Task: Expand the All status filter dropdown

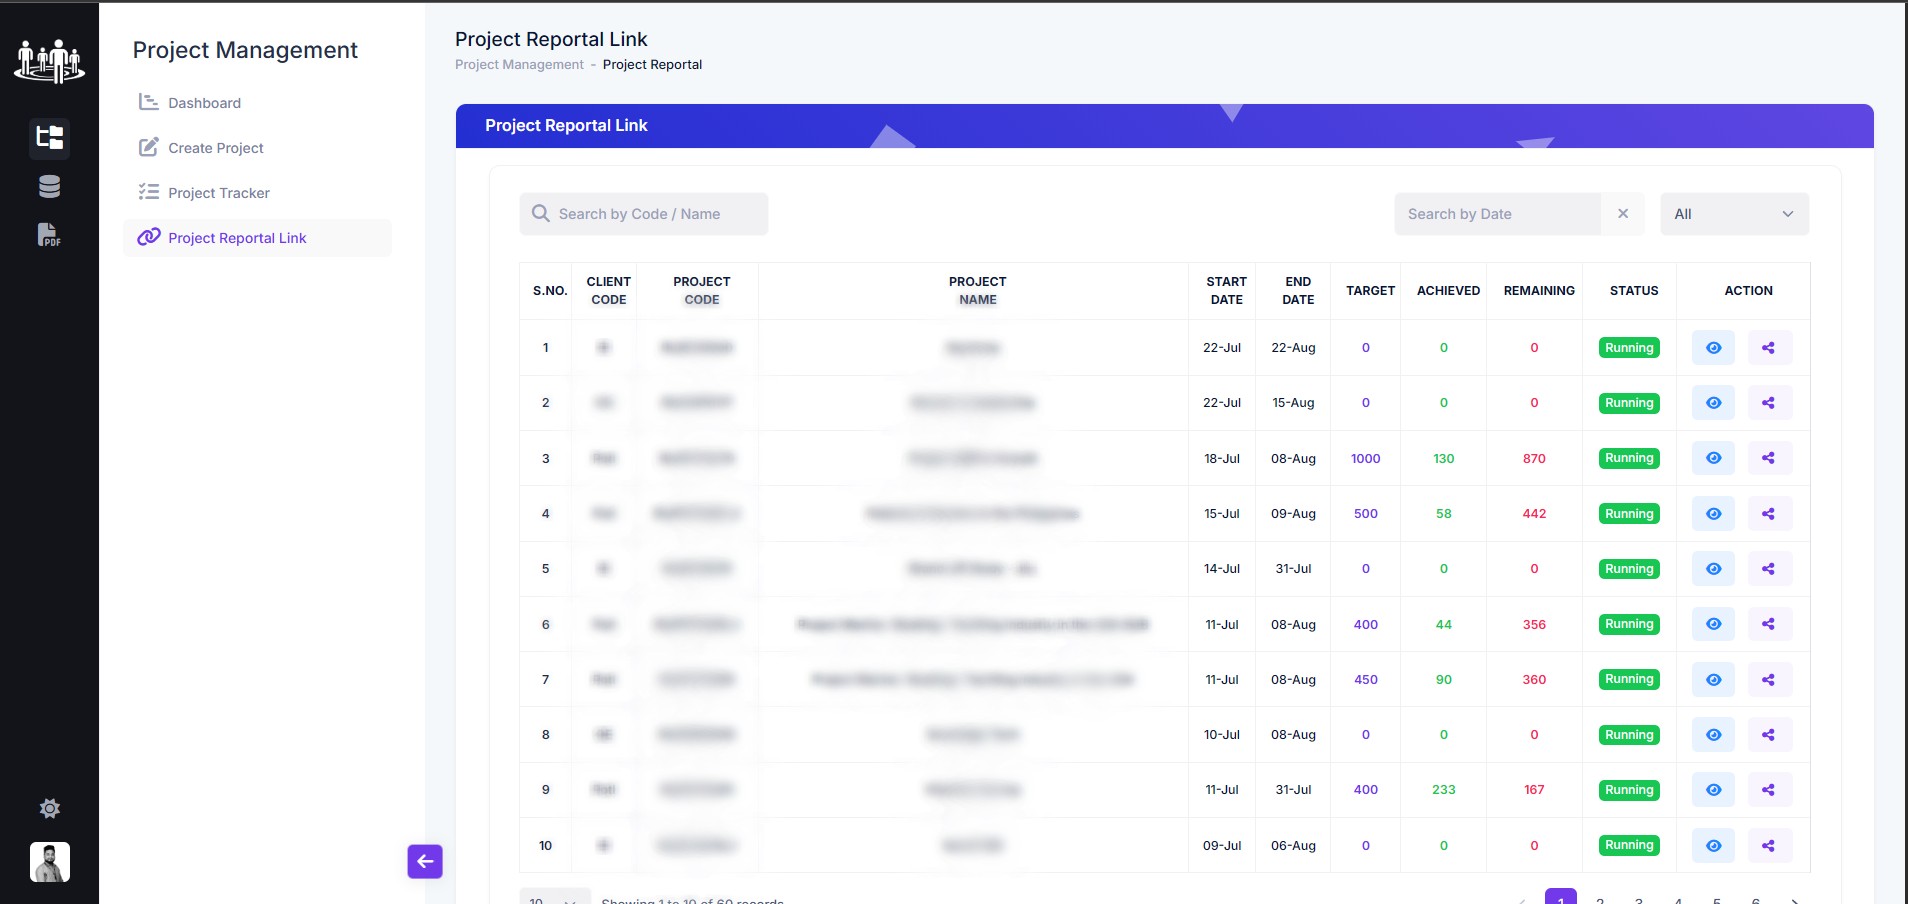Action: click(x=1734, y=214)
